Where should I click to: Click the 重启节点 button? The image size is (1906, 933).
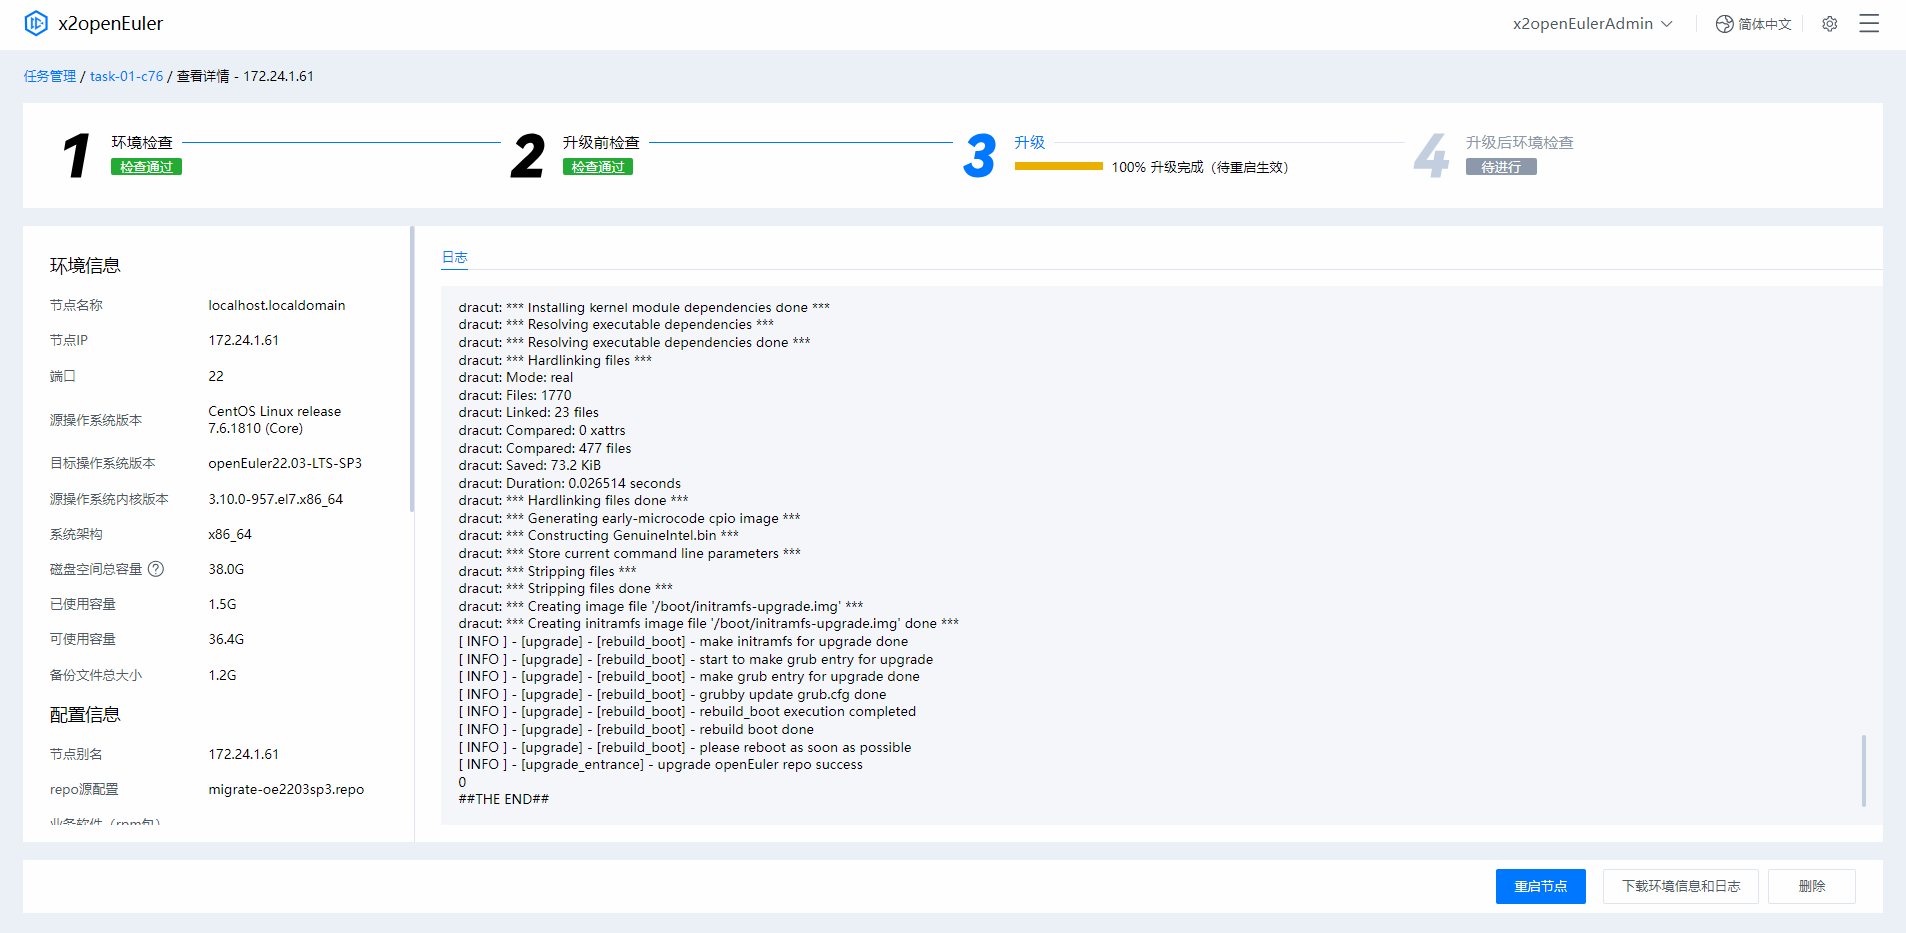point(1540,886)
